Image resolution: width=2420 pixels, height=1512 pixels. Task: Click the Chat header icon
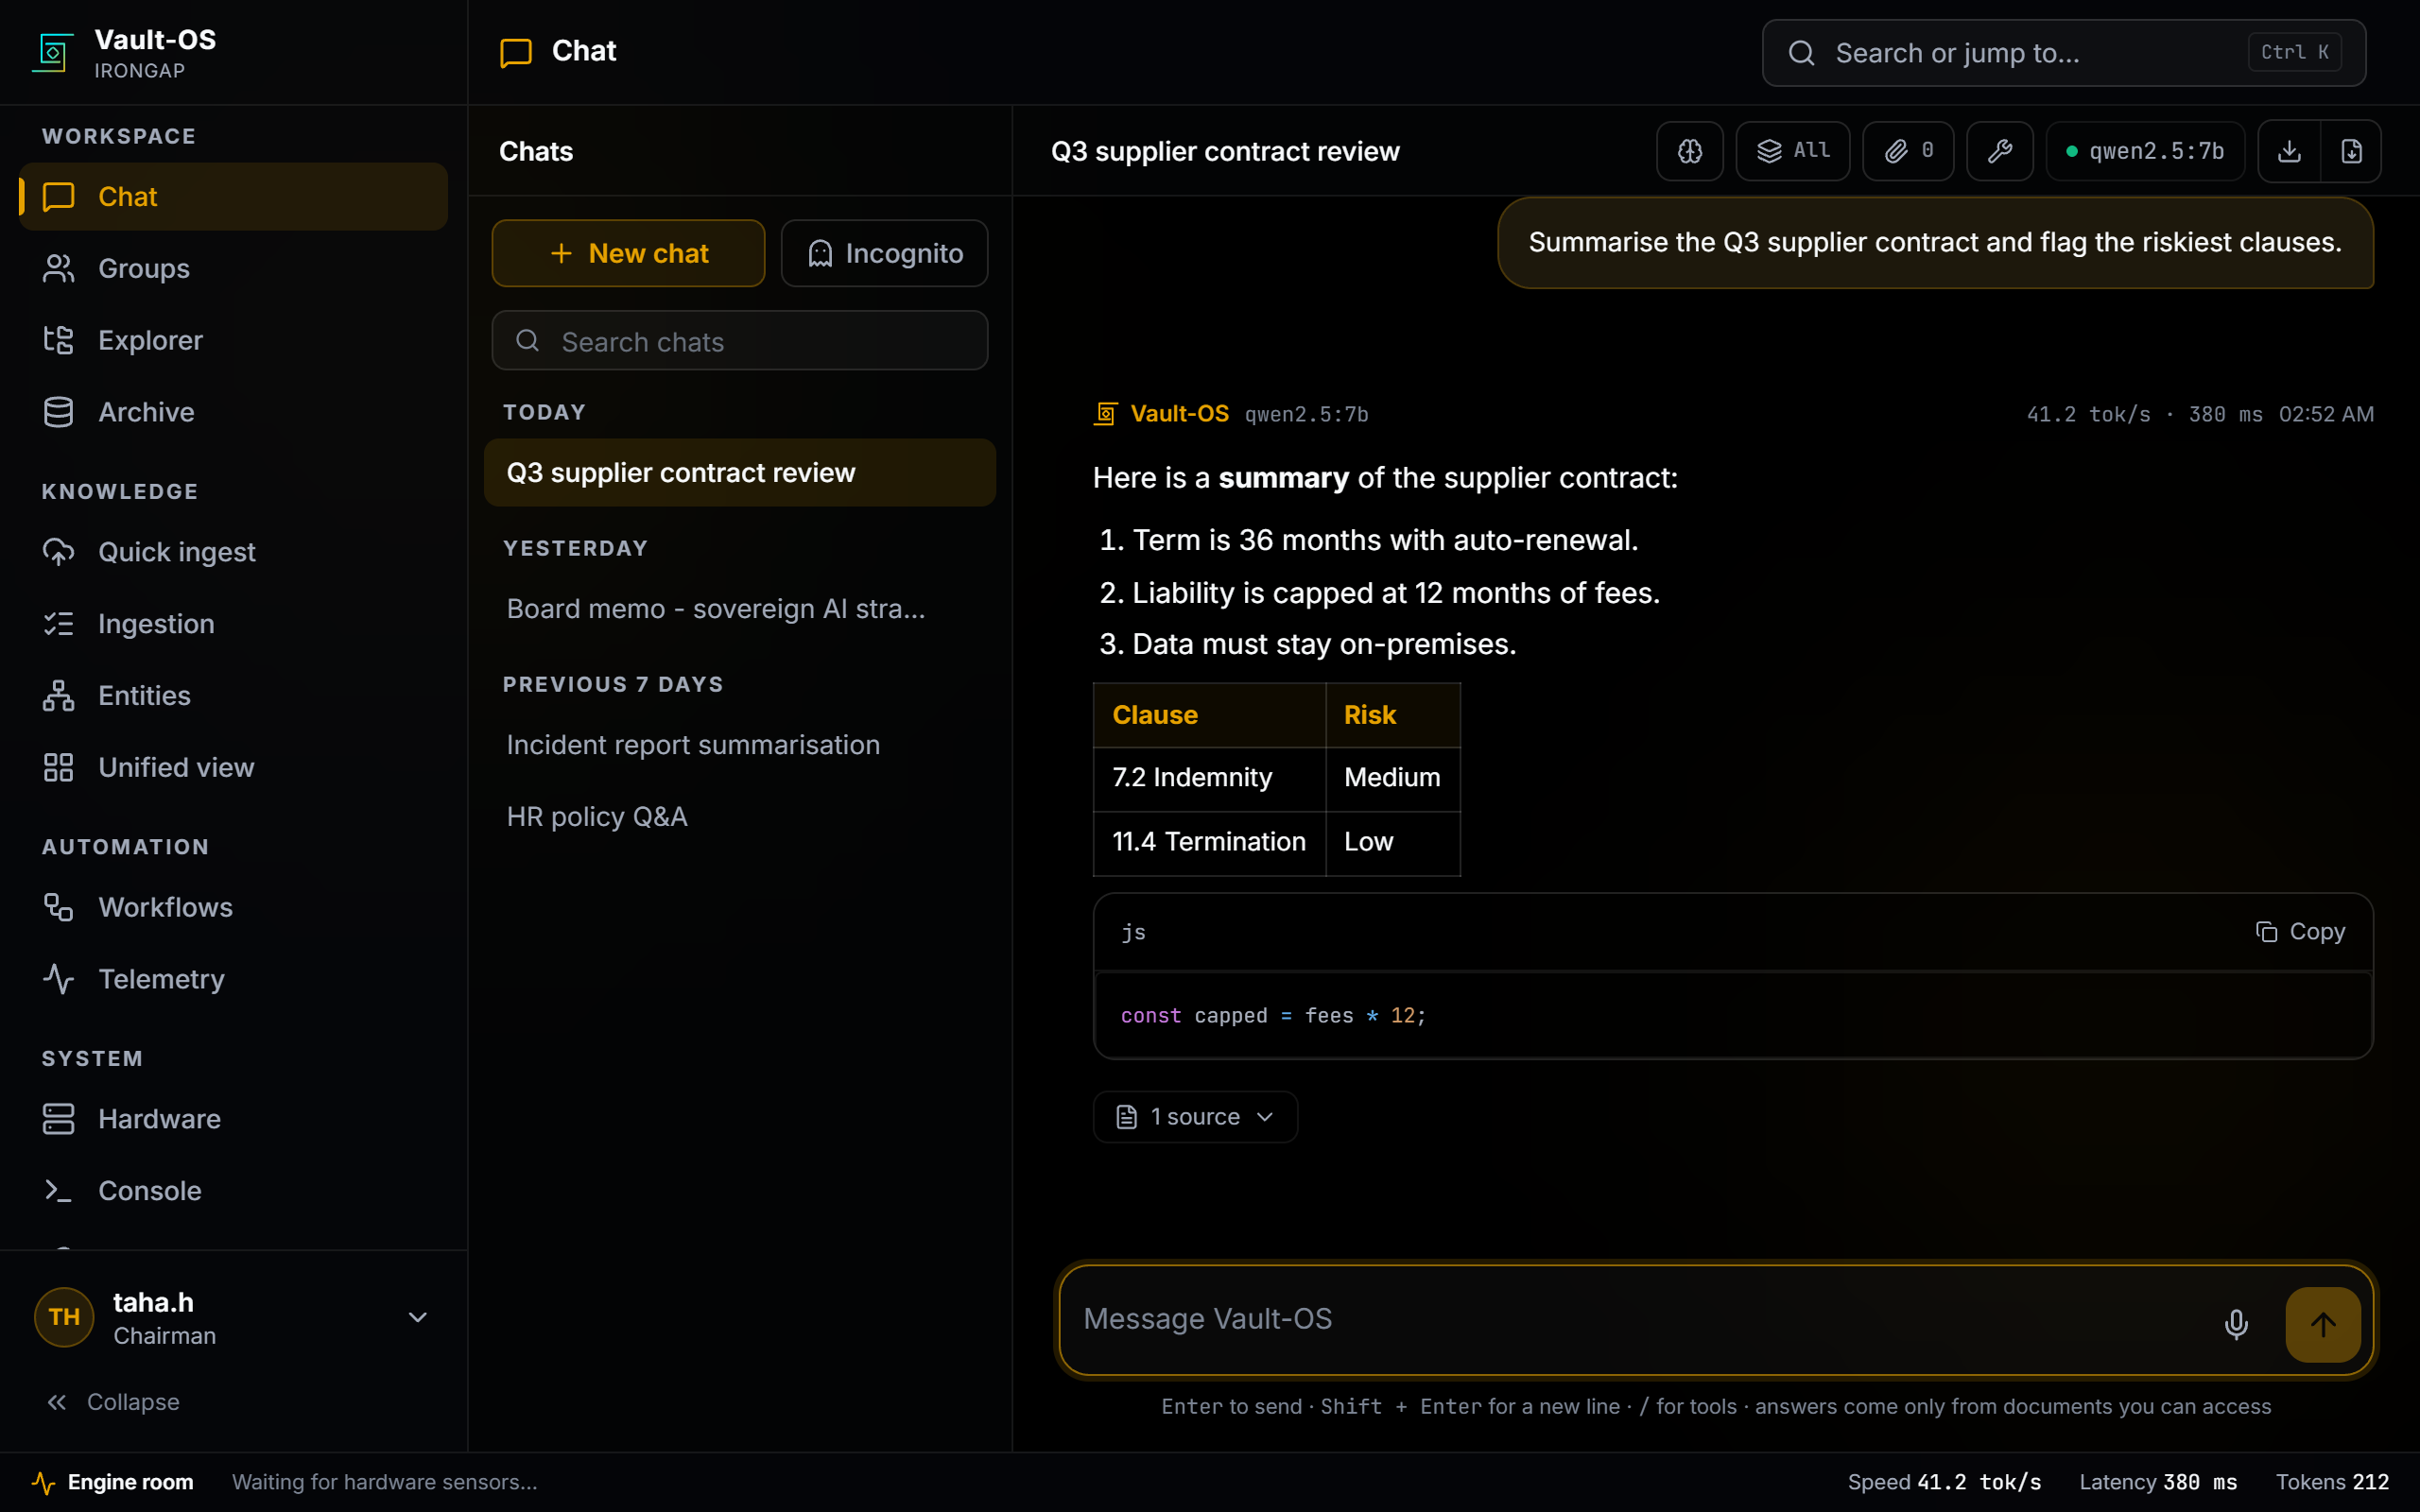(x=516, y=52)
